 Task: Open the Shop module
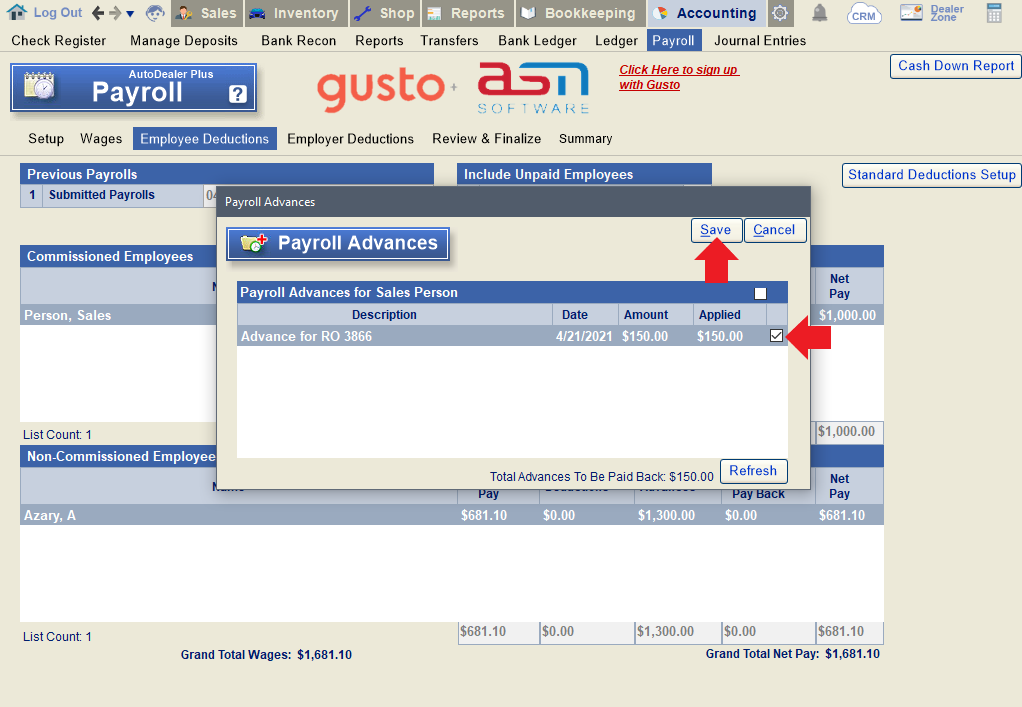[385, 13]
